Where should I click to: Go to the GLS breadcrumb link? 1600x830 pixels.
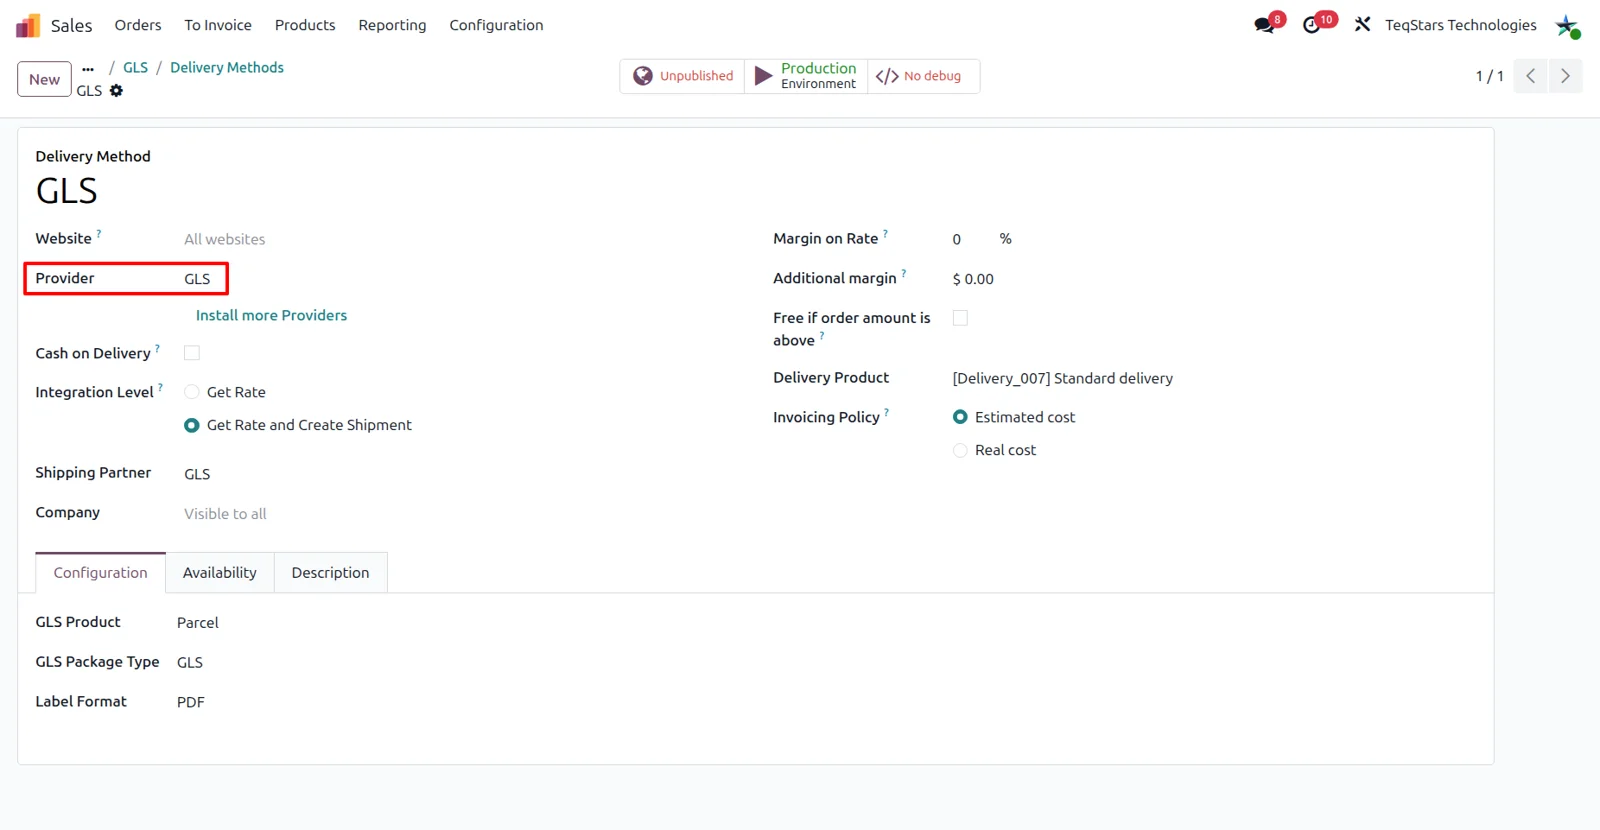tap(135, 68)
